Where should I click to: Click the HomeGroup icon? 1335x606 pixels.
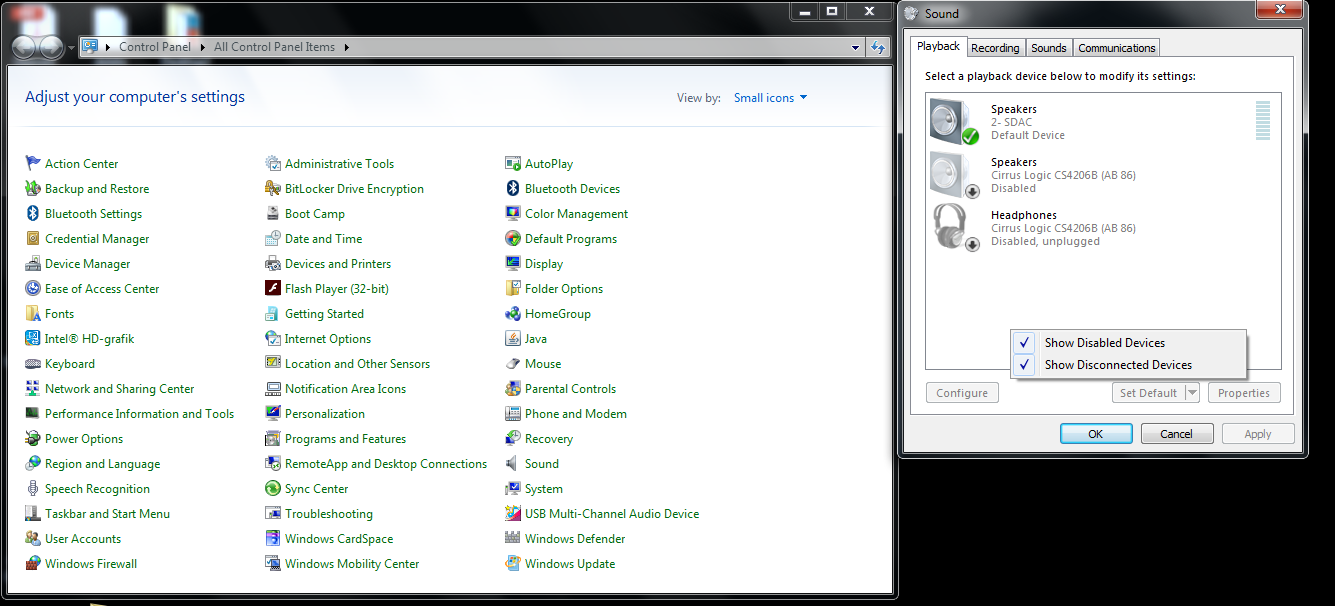pyautogui.click(x=513, y=314)
